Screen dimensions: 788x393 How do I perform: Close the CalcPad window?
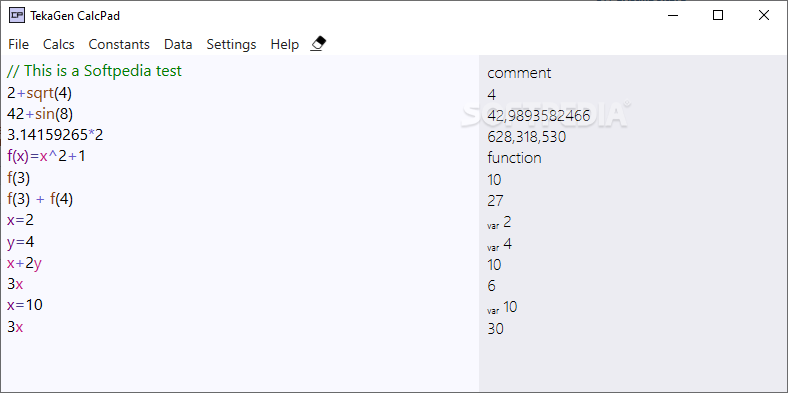[764, 16]
